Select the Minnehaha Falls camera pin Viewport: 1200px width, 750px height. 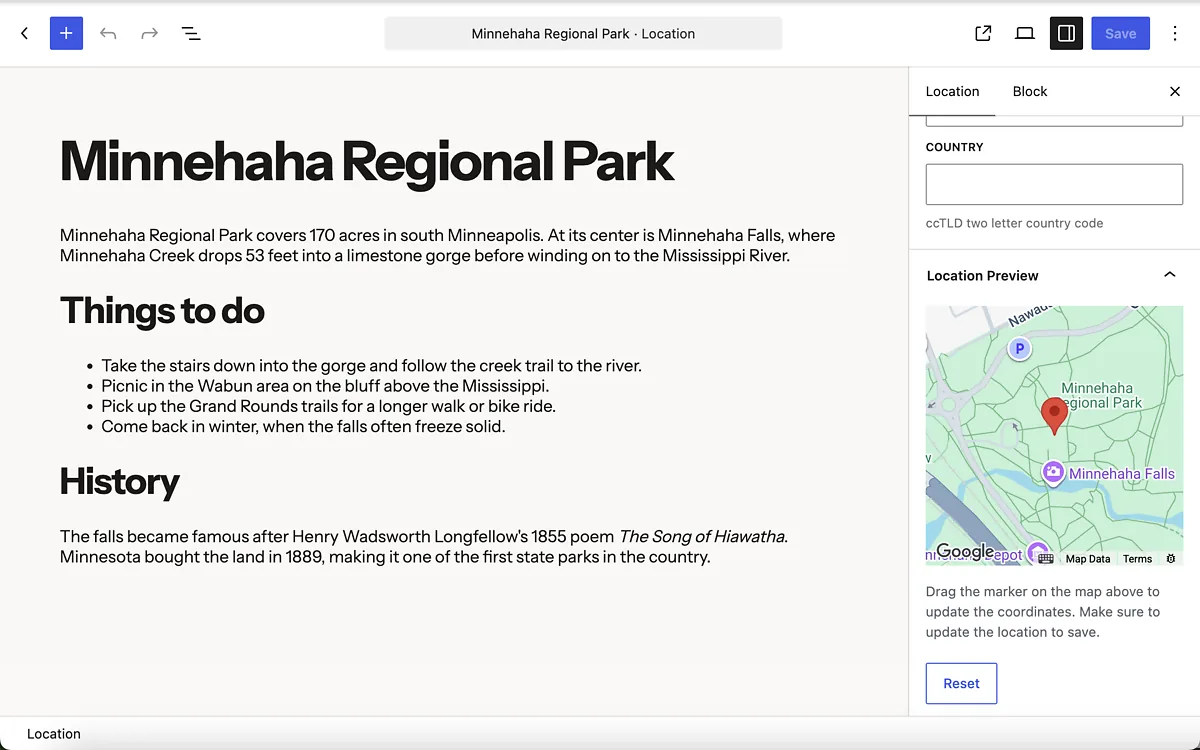[1053, 472]
